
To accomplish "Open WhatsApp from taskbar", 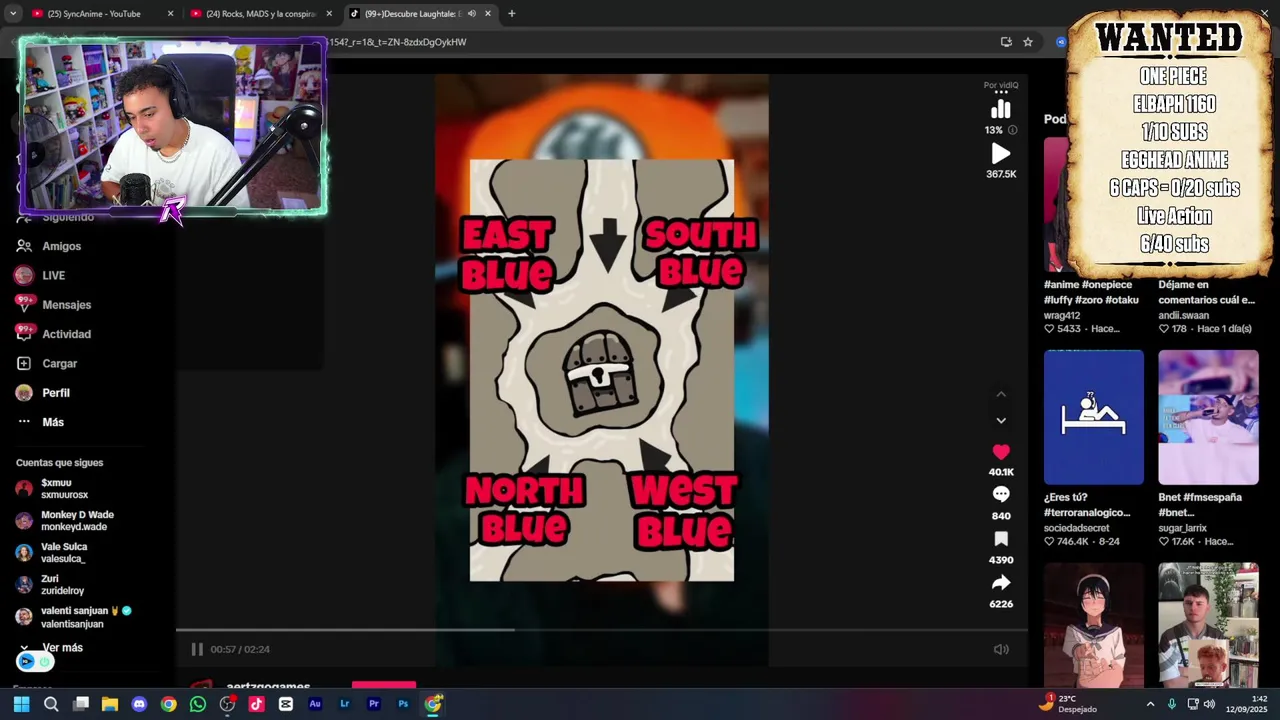I will [x=198, y=704].
